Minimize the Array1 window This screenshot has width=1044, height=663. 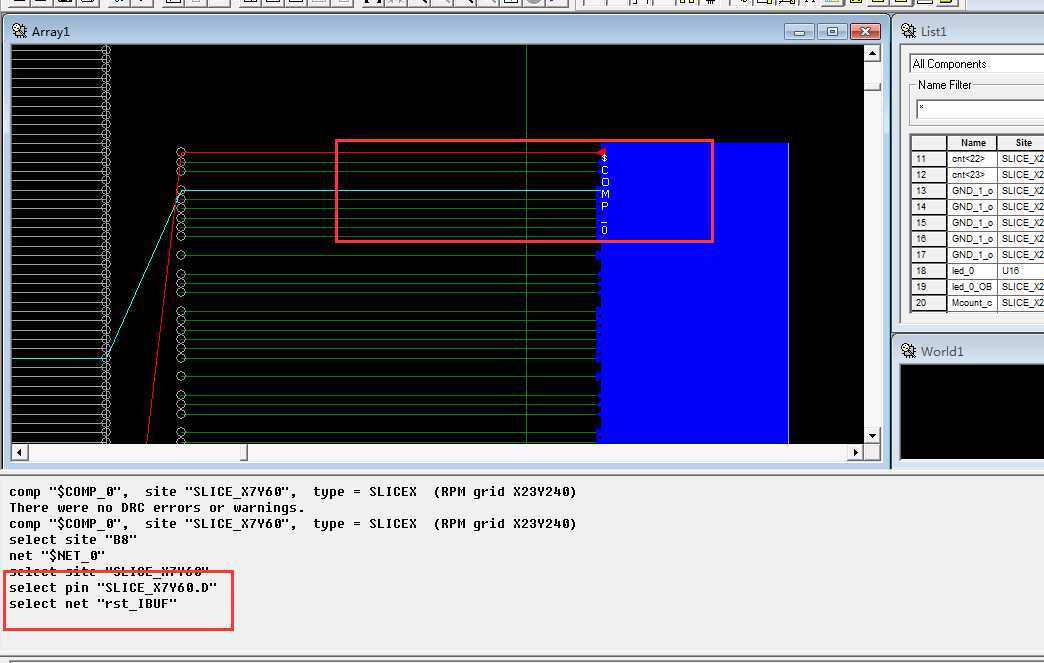tap(799, 31)
